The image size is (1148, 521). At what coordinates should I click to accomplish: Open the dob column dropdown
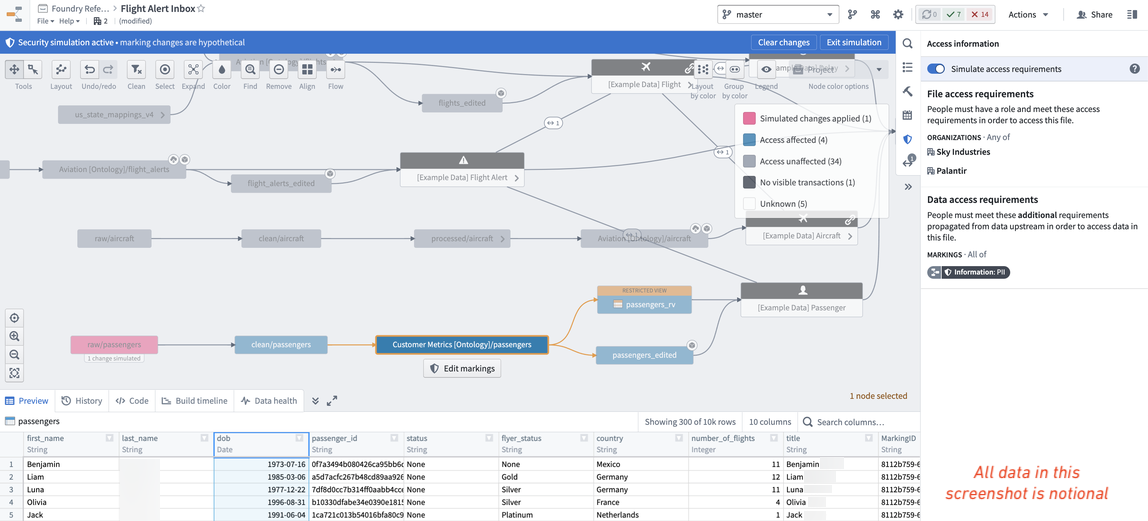point(299,438)
